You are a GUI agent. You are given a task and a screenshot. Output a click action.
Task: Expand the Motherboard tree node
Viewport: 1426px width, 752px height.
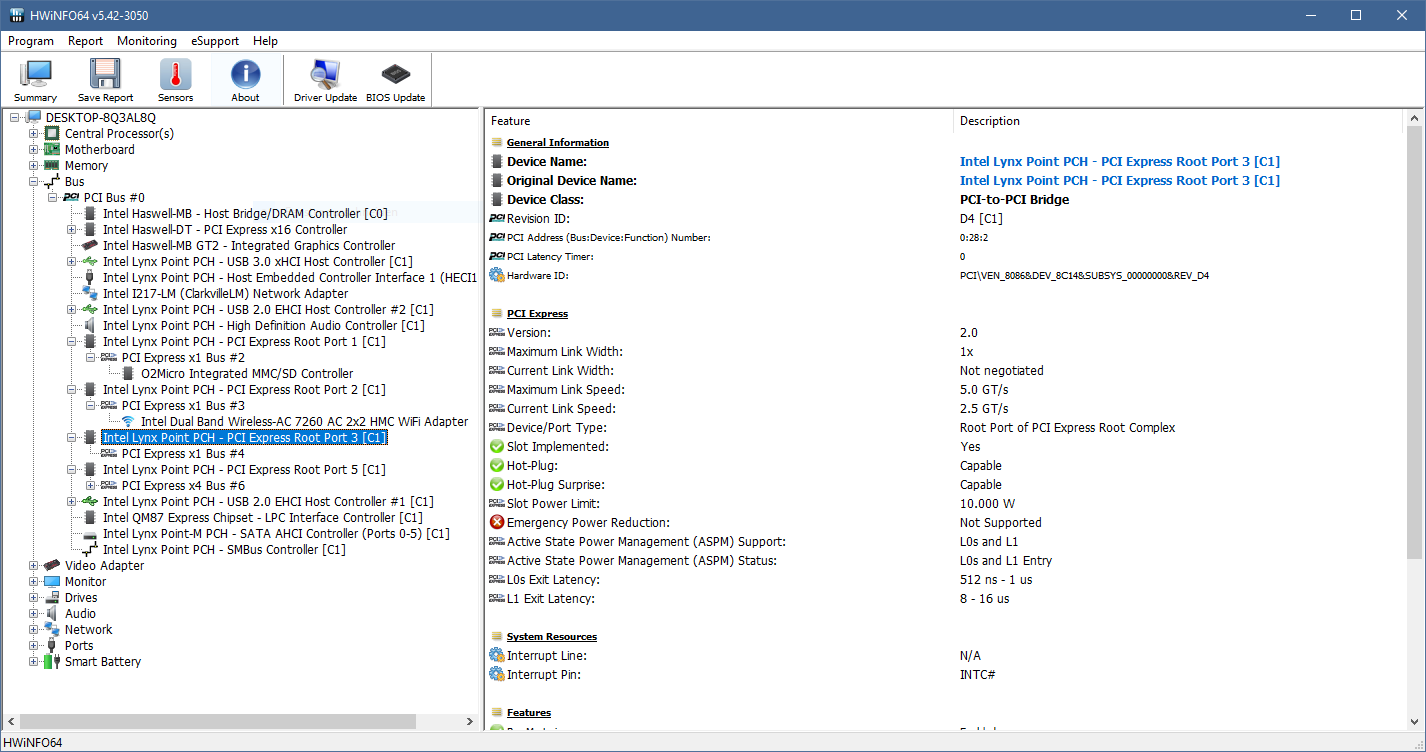pos(34,150)
